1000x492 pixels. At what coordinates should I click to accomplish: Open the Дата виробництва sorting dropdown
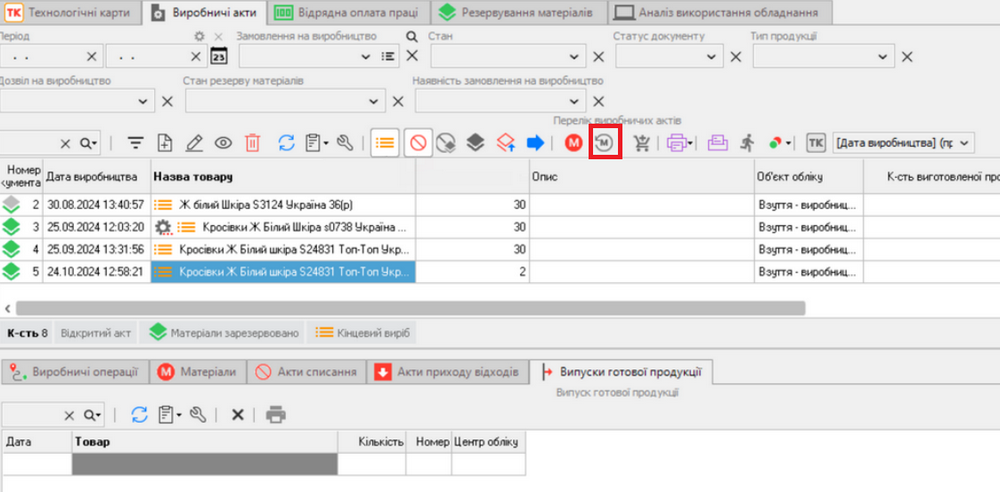[964, 143]
